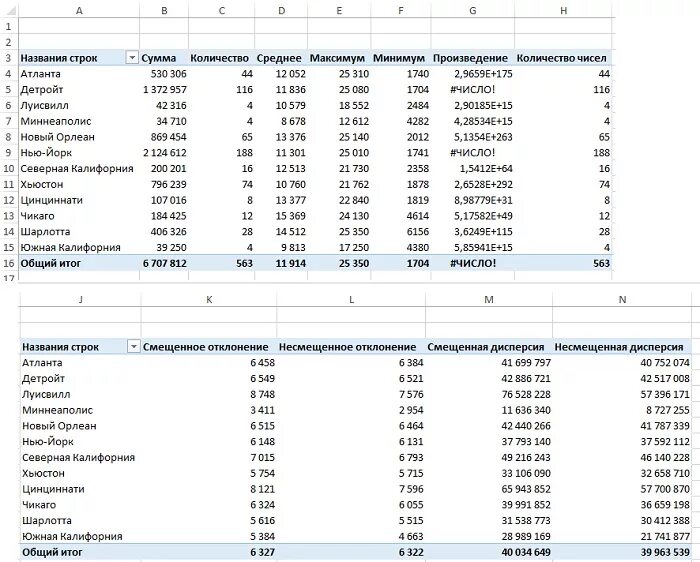Click the 'Несмещенное отклонение' header
This screenshot has height=562, width=700.
coord(347,347)
